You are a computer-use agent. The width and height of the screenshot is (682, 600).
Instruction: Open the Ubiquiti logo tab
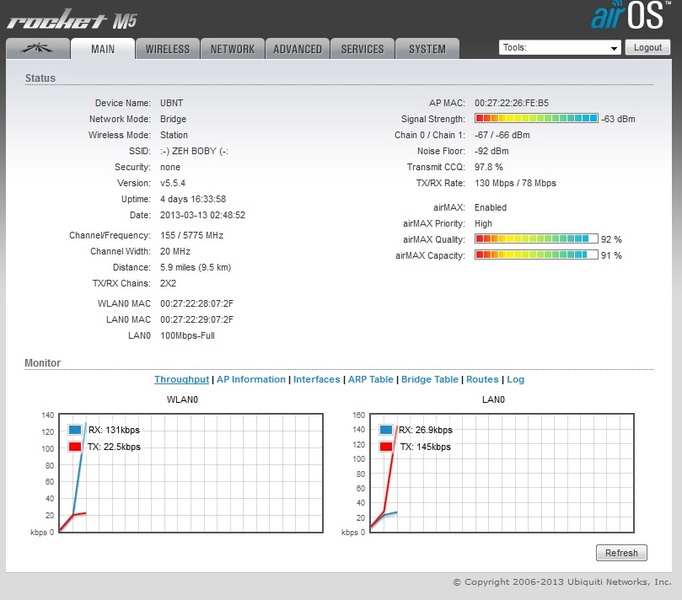[x=38, y=48]
